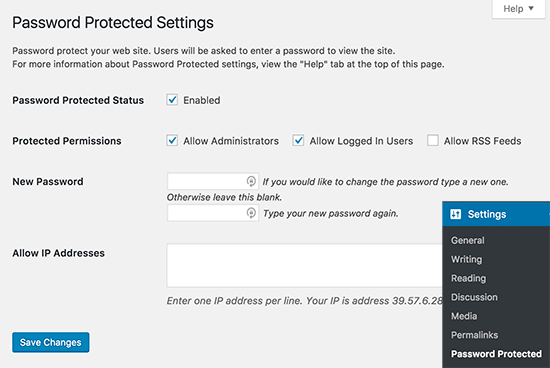550x368 pixels.
Task: Click the Save Changes button
Action: pyautogui.click(x=51, y=342)
